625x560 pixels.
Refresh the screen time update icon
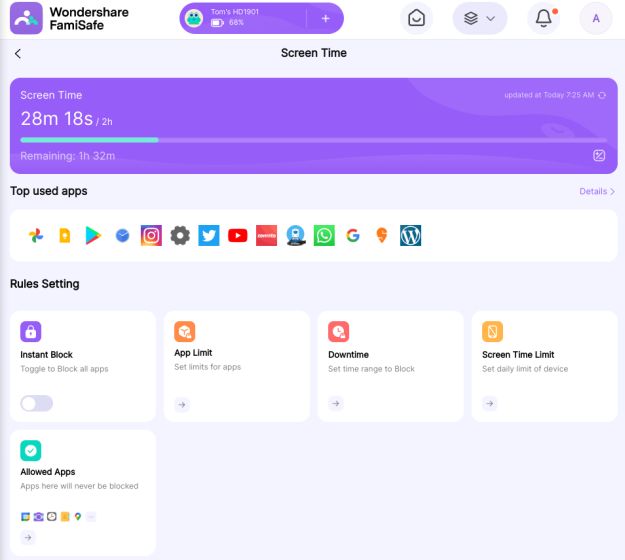point(602,95)
